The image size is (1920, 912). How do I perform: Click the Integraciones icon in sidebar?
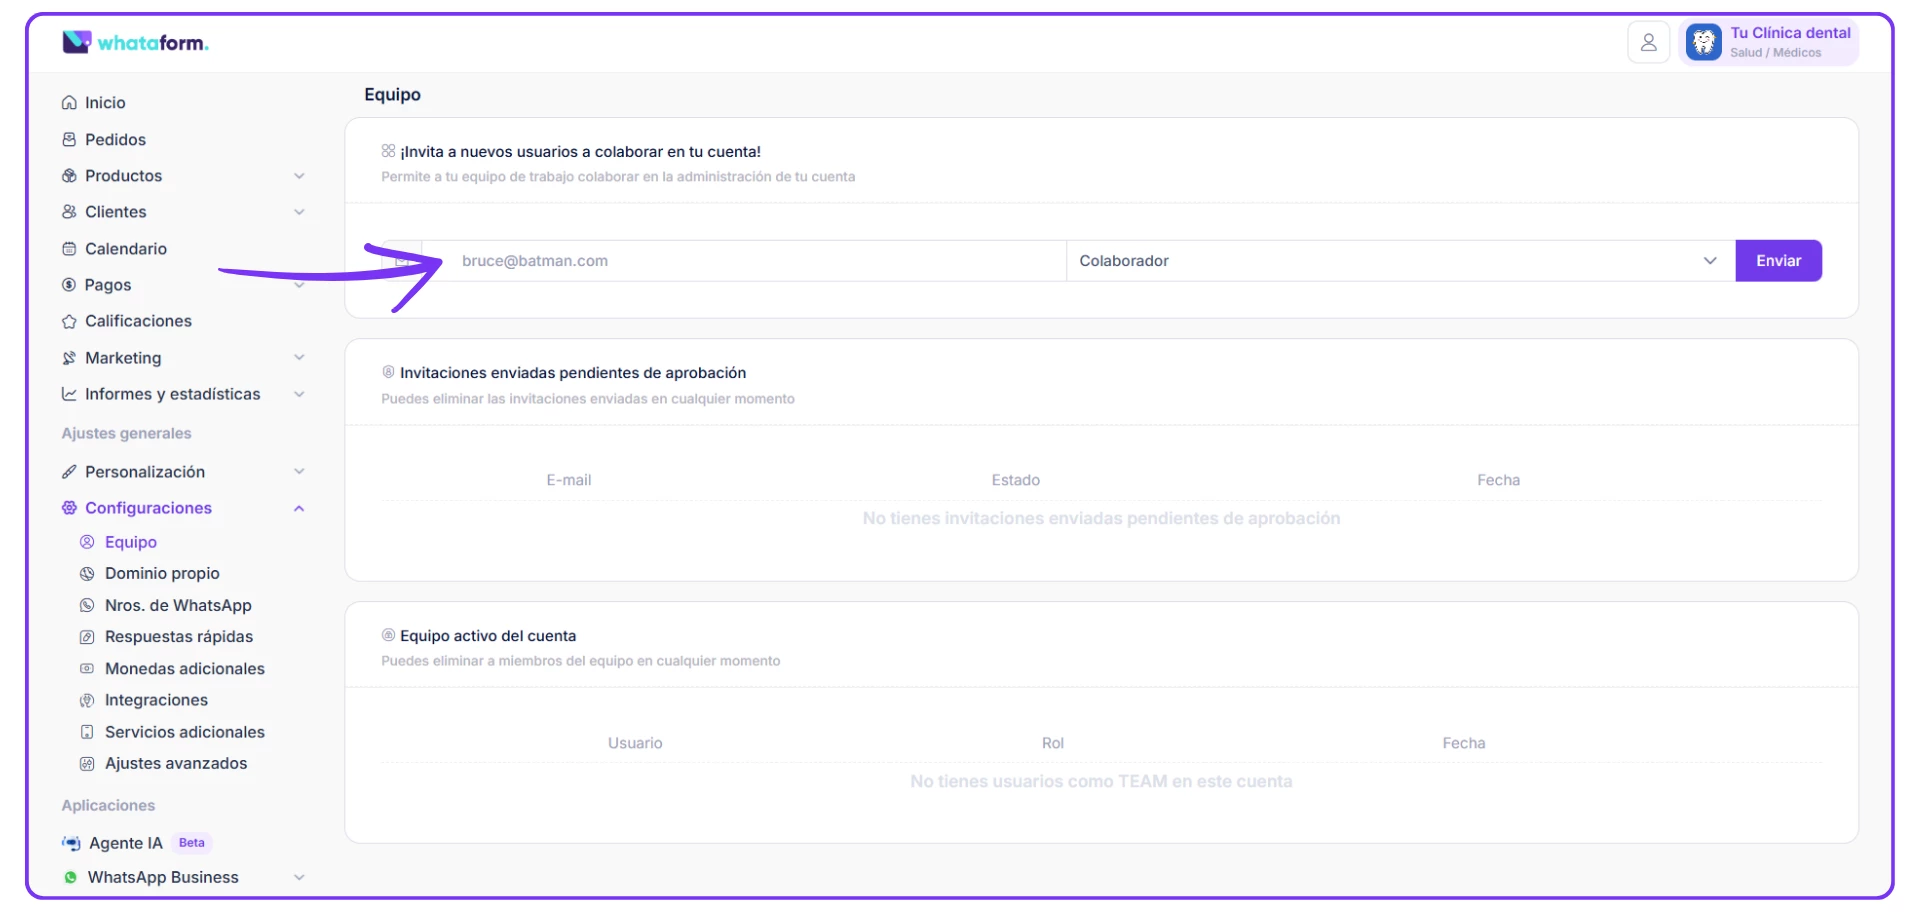[x=87, y=701]
